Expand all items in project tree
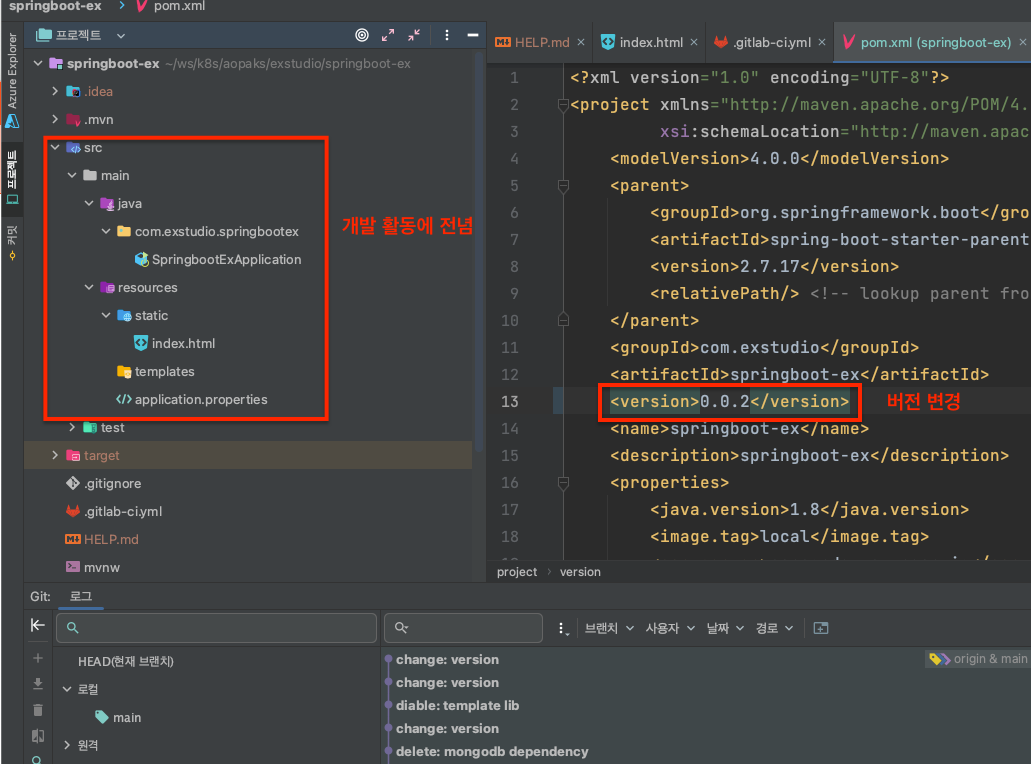The height and width of the screenshot is (764, 1031). click(x=388, y=36)
